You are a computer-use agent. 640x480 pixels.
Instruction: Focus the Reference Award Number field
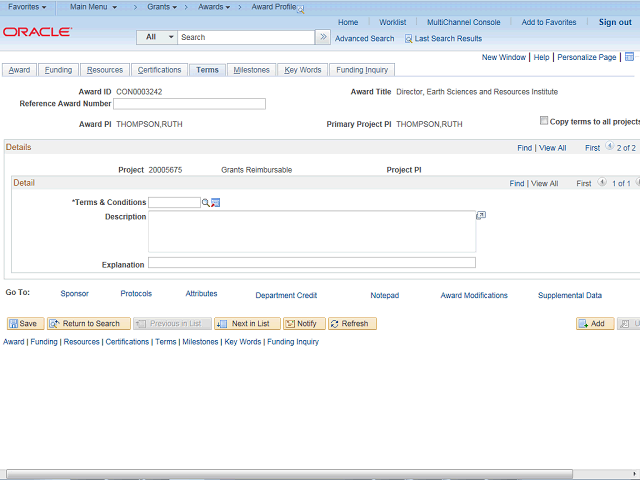click(189, 104)
